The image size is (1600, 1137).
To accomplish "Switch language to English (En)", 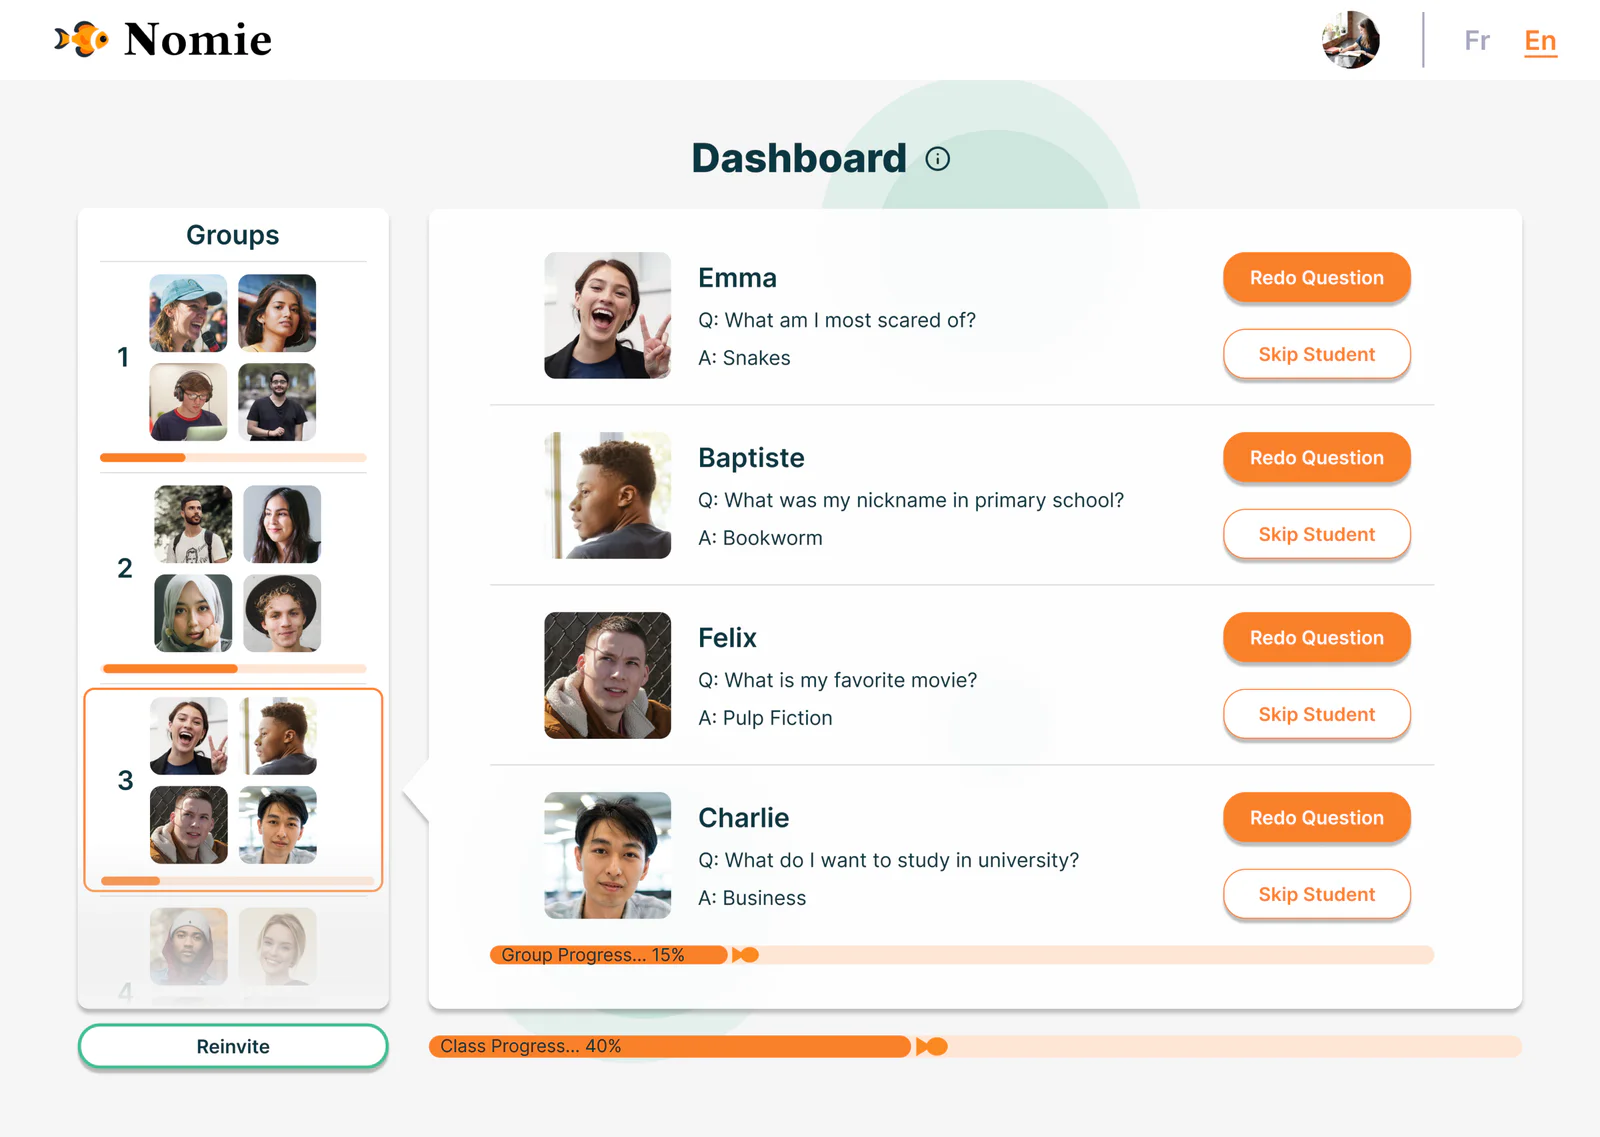I will 1540,41.
